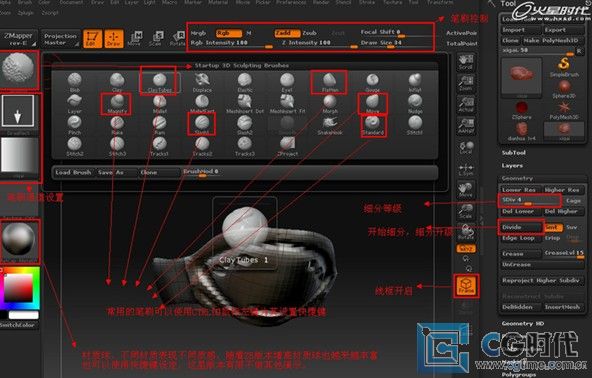
Task: Click the Edge Loop button
Action: 521,238
